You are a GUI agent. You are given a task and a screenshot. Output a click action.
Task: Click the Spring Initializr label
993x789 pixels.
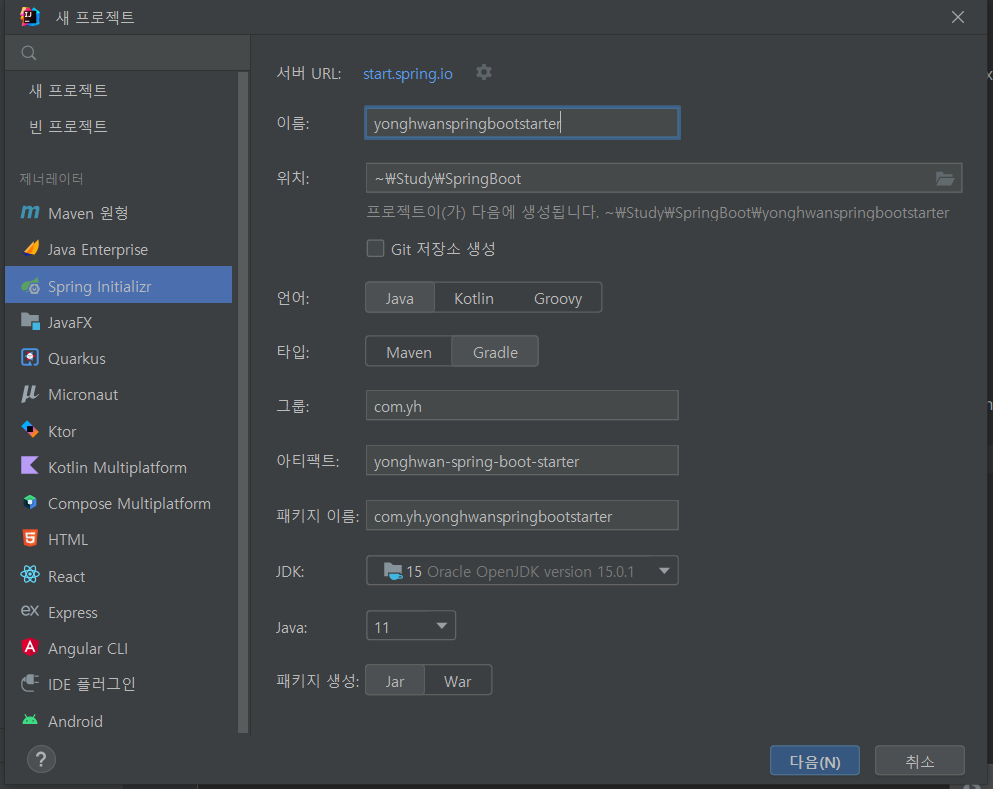click(x=99, y=286)
